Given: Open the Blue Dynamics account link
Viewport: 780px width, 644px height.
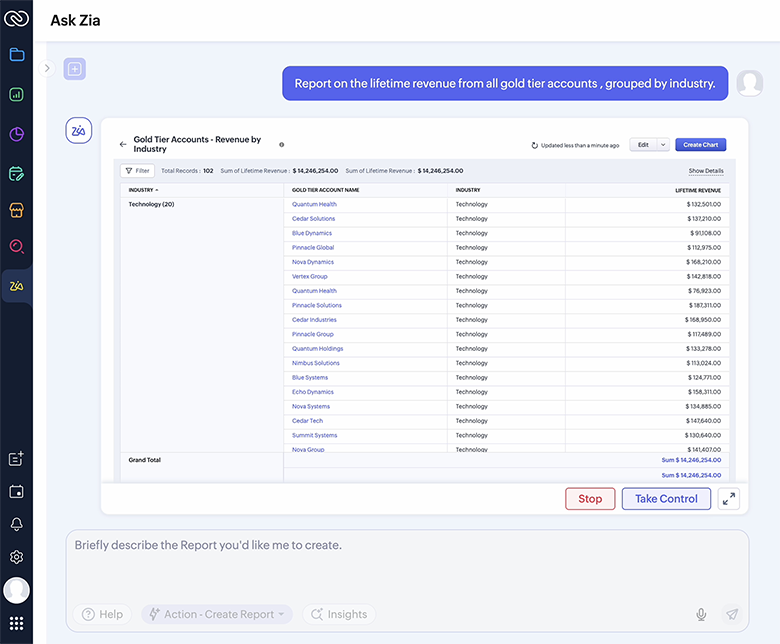Looking at the screenshot, I should tap(312, 233).
